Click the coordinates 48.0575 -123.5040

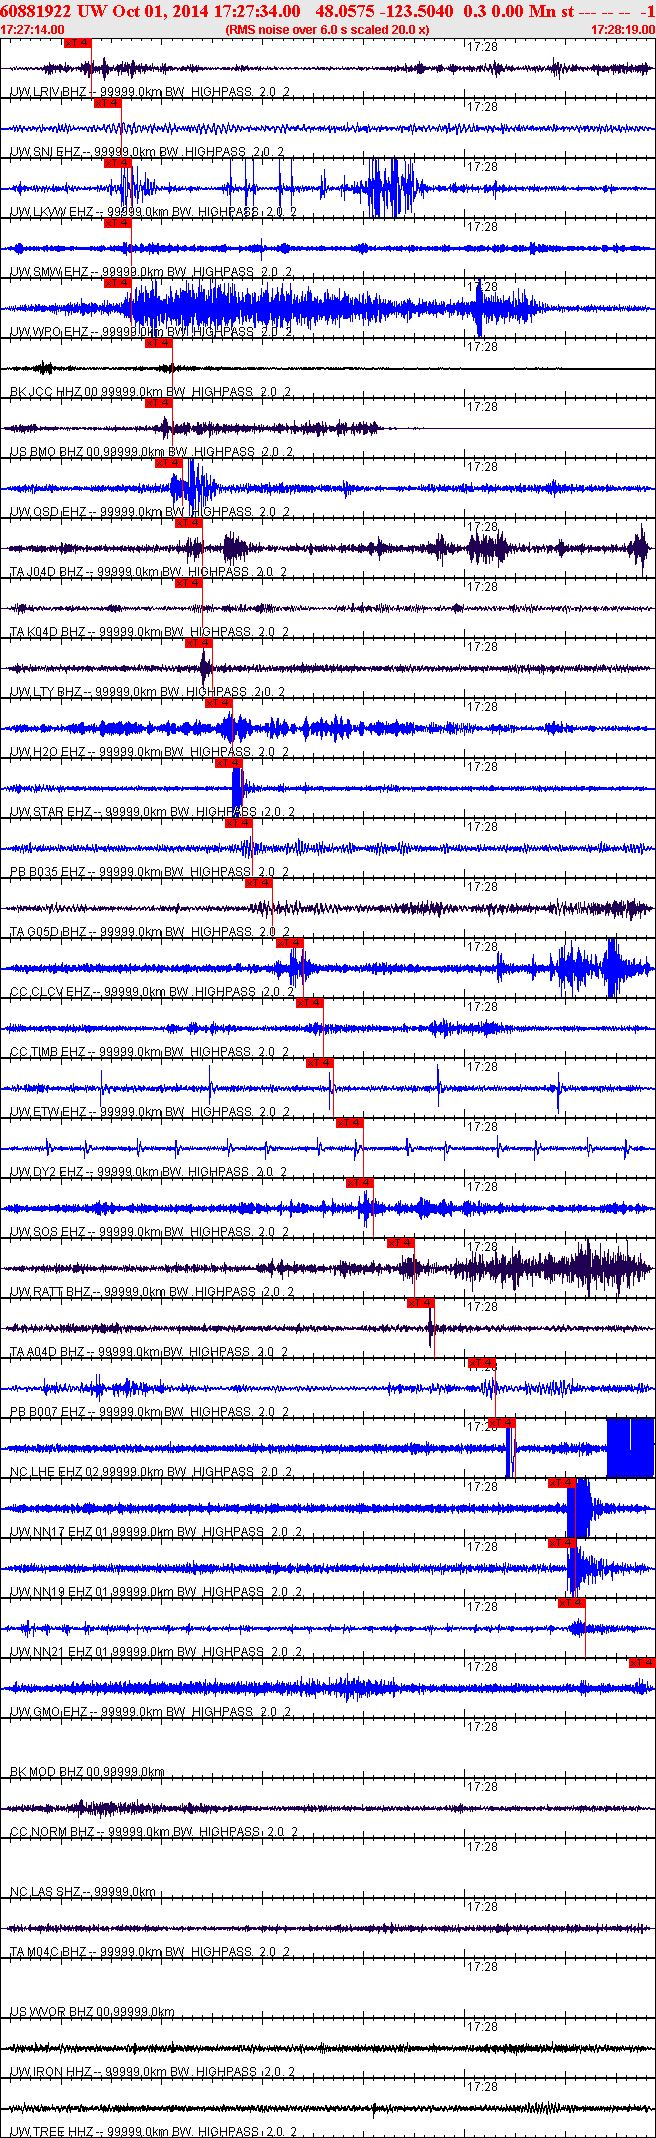pyautogui.click(x=384, y=11)
